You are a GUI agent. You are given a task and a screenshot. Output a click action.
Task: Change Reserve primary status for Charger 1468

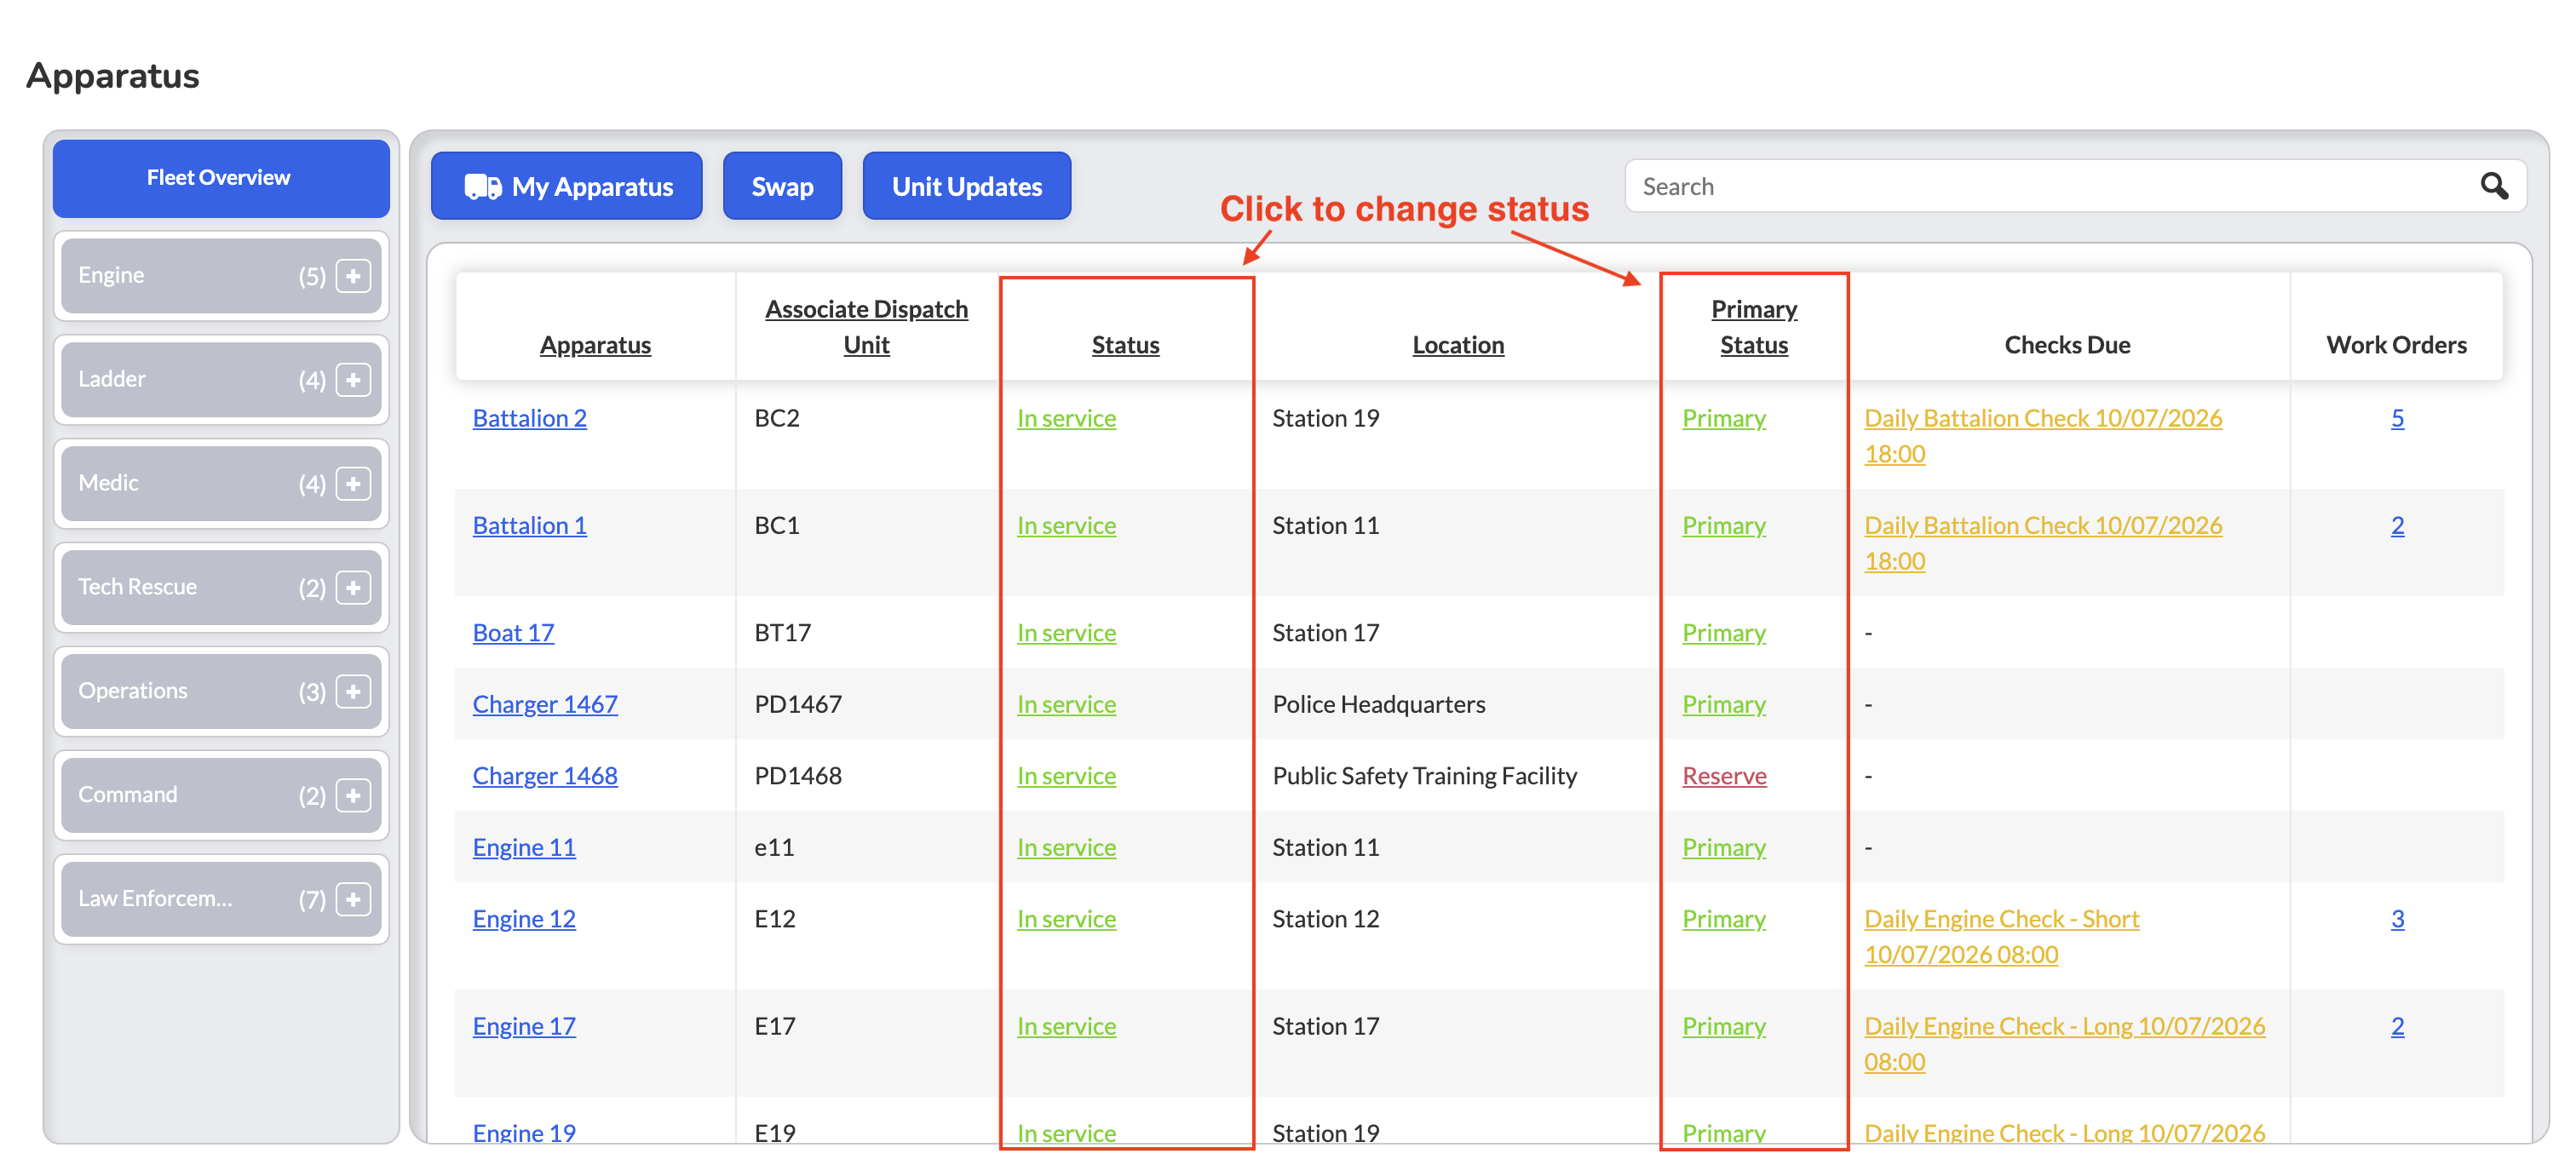1724,776
